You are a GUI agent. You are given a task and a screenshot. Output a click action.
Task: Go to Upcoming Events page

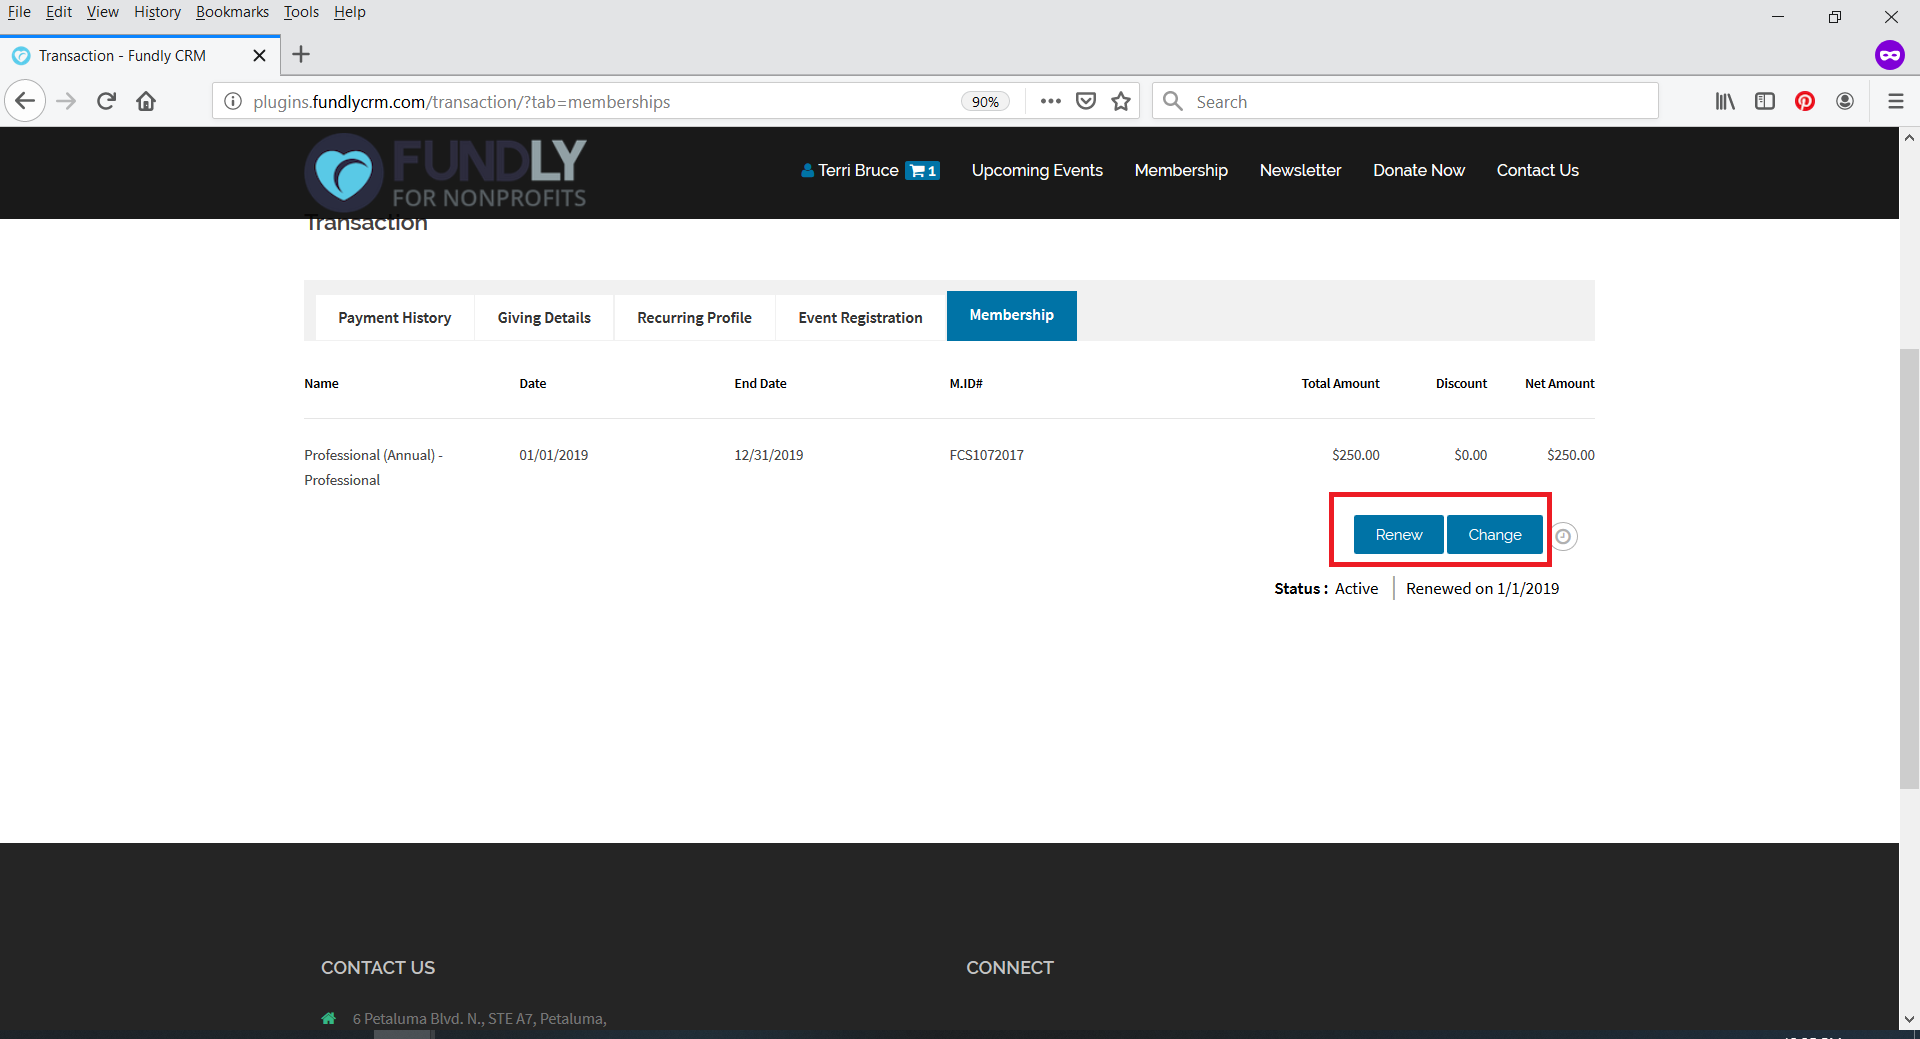coord(1037,171)
